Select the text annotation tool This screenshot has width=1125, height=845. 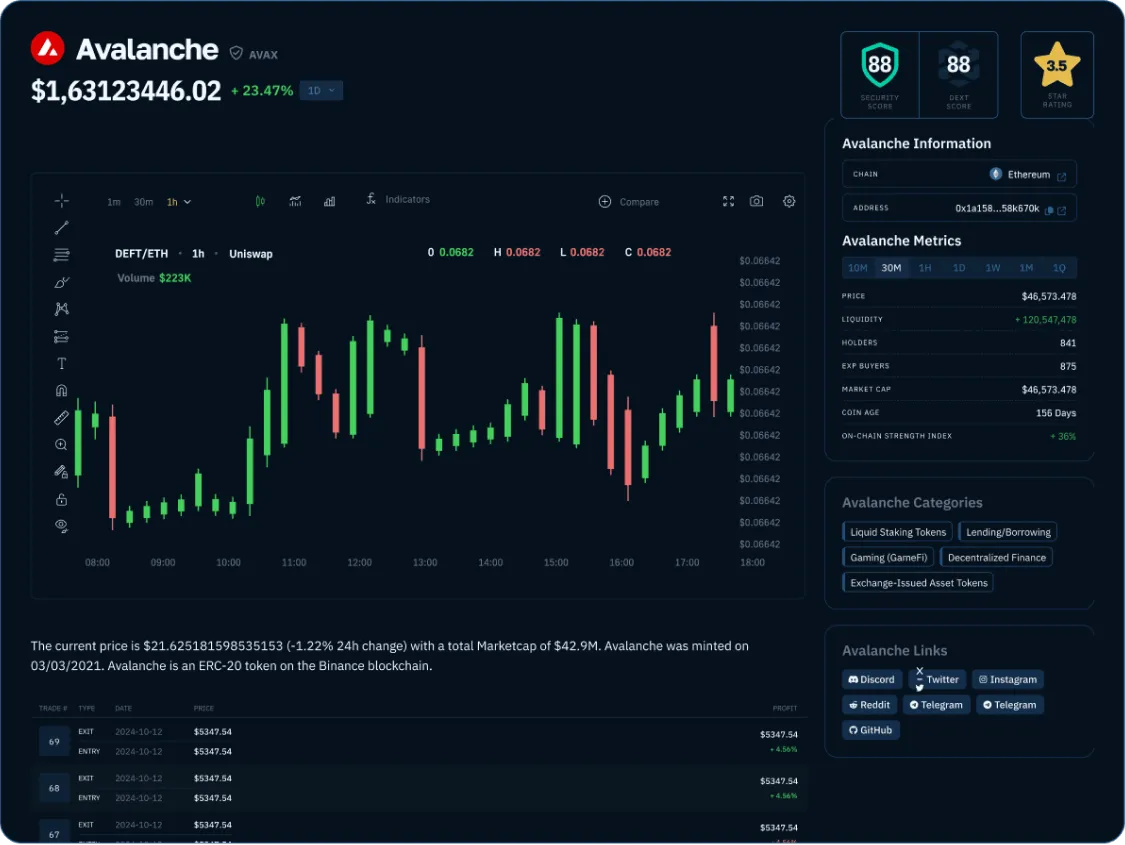point(62,364)
